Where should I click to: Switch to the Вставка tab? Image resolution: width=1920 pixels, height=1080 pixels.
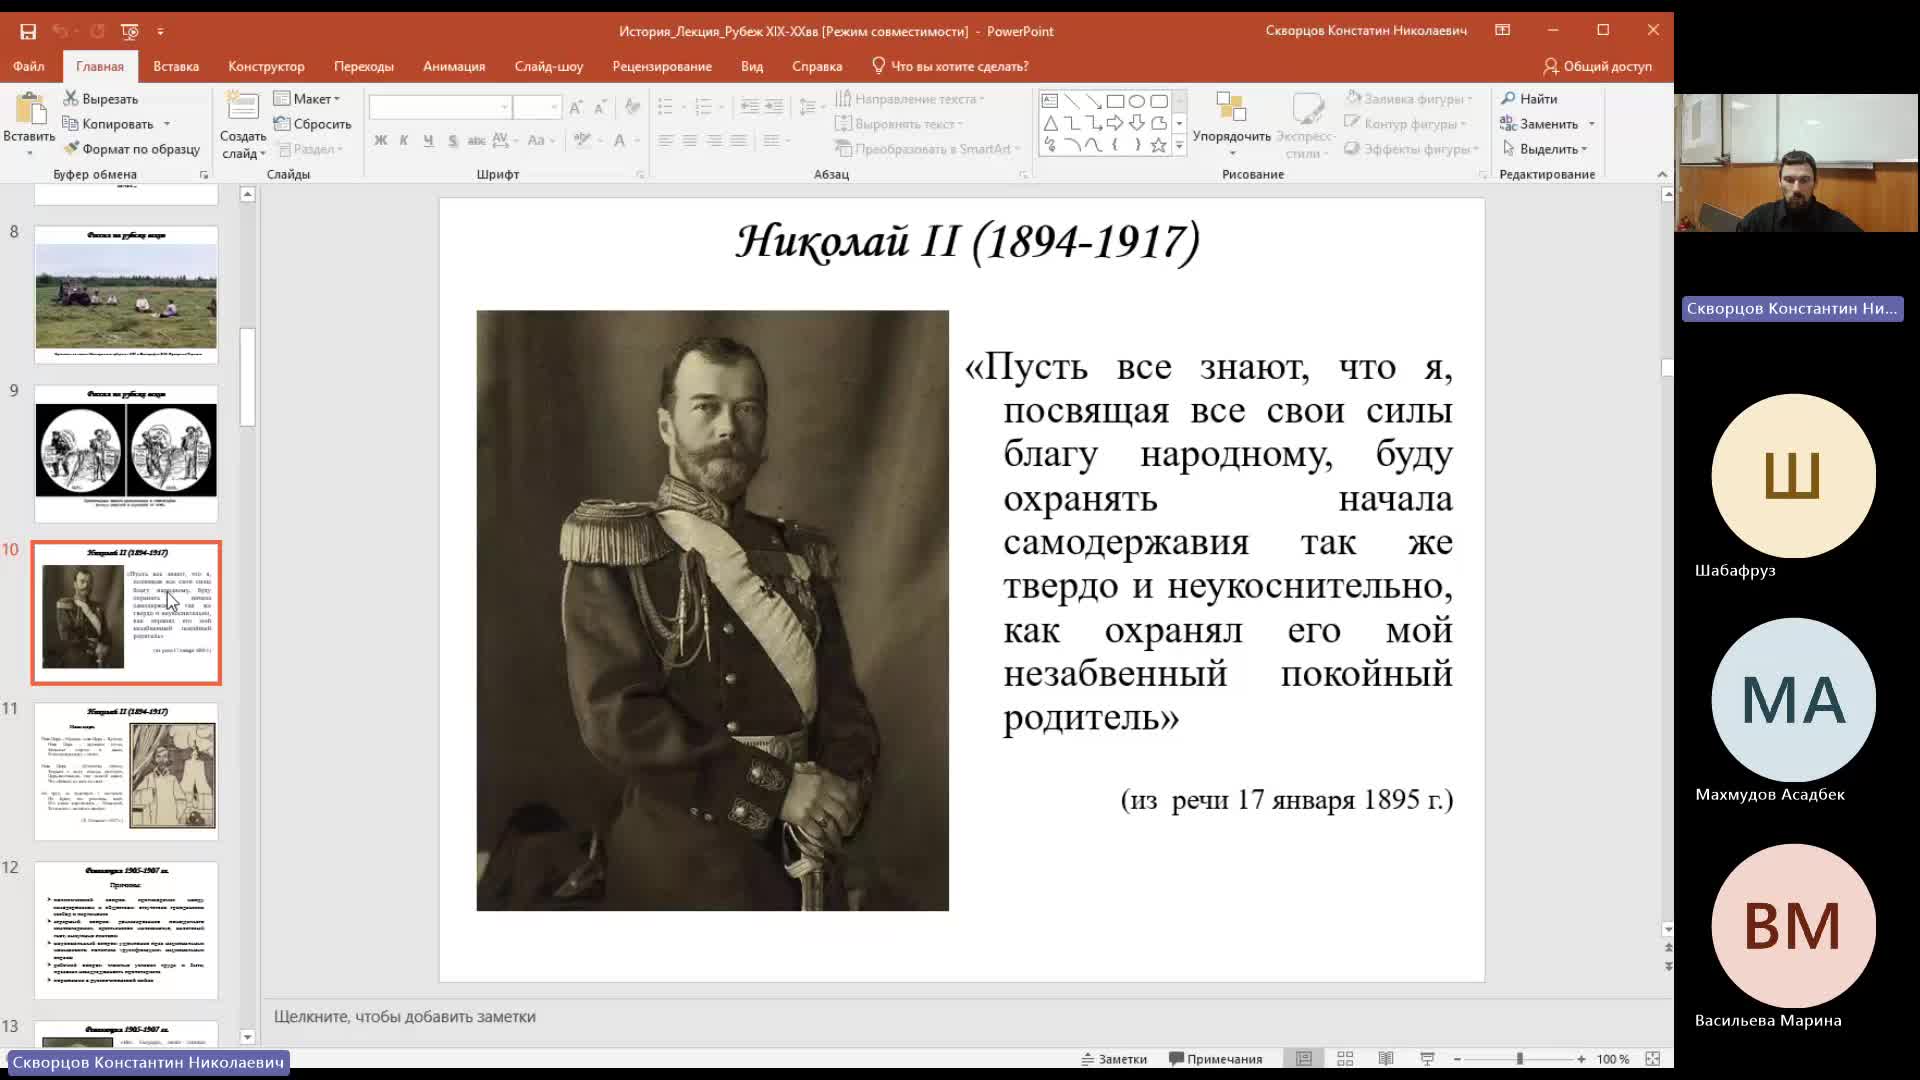tap(176, 66)
